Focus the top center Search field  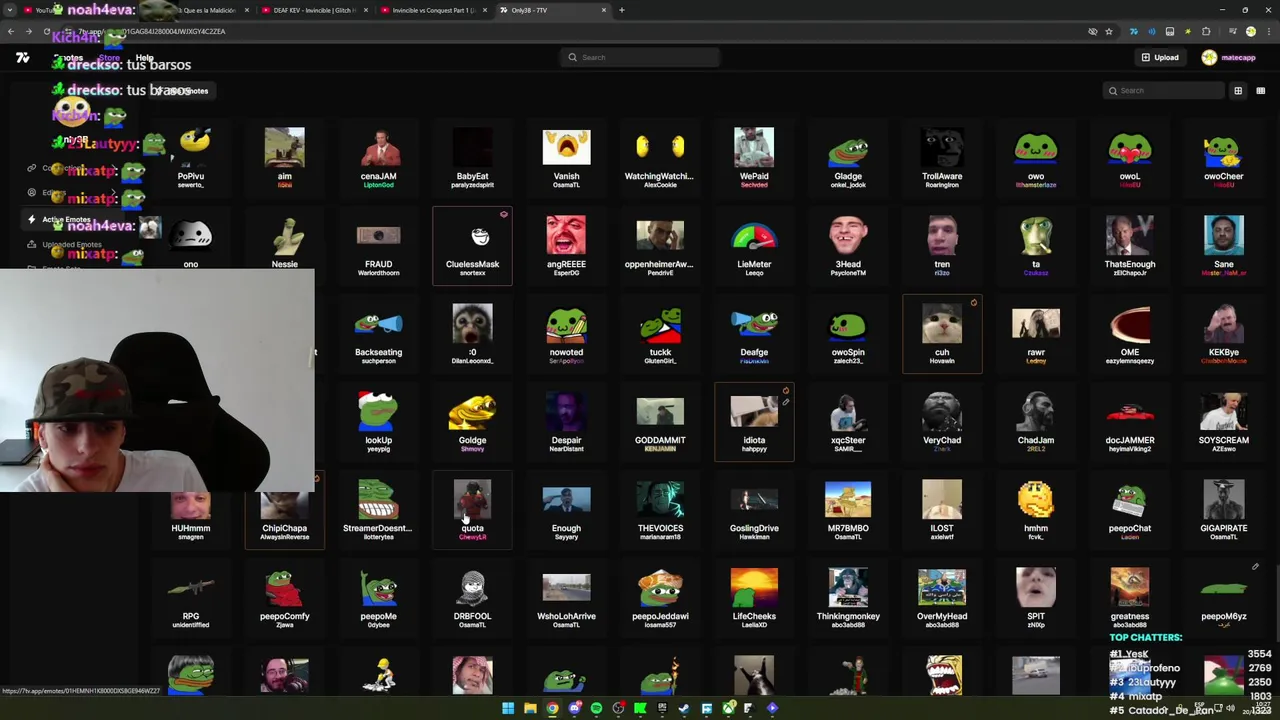pyautogui.click(x=640, y=57)
